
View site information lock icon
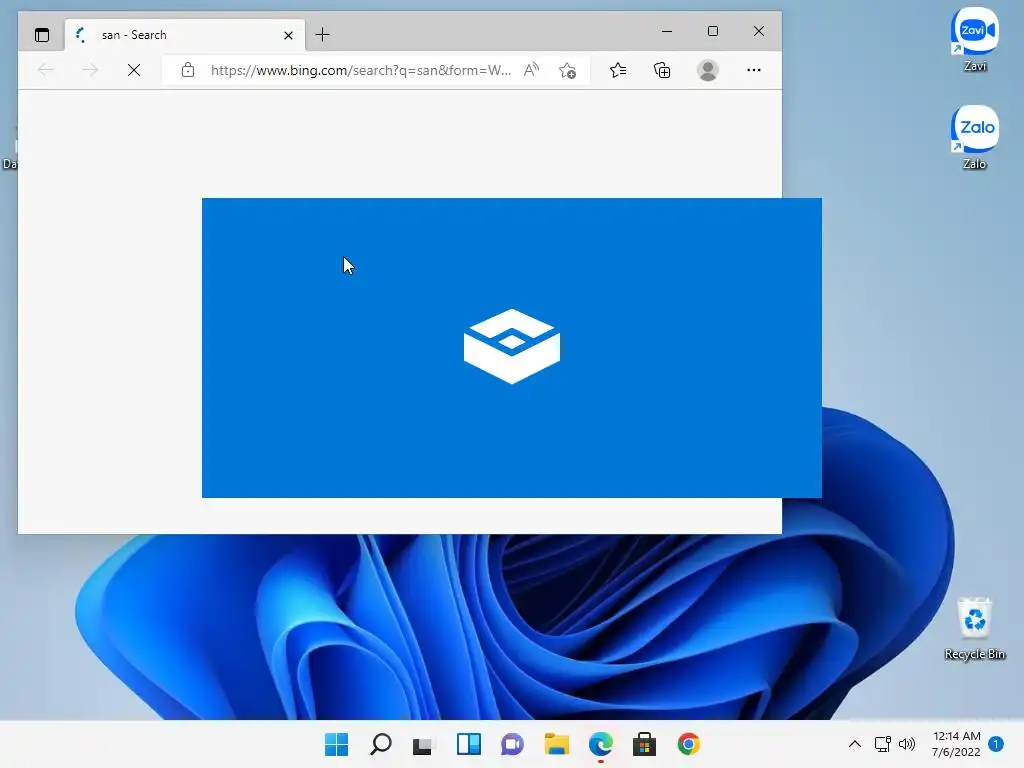pos(188,70)
